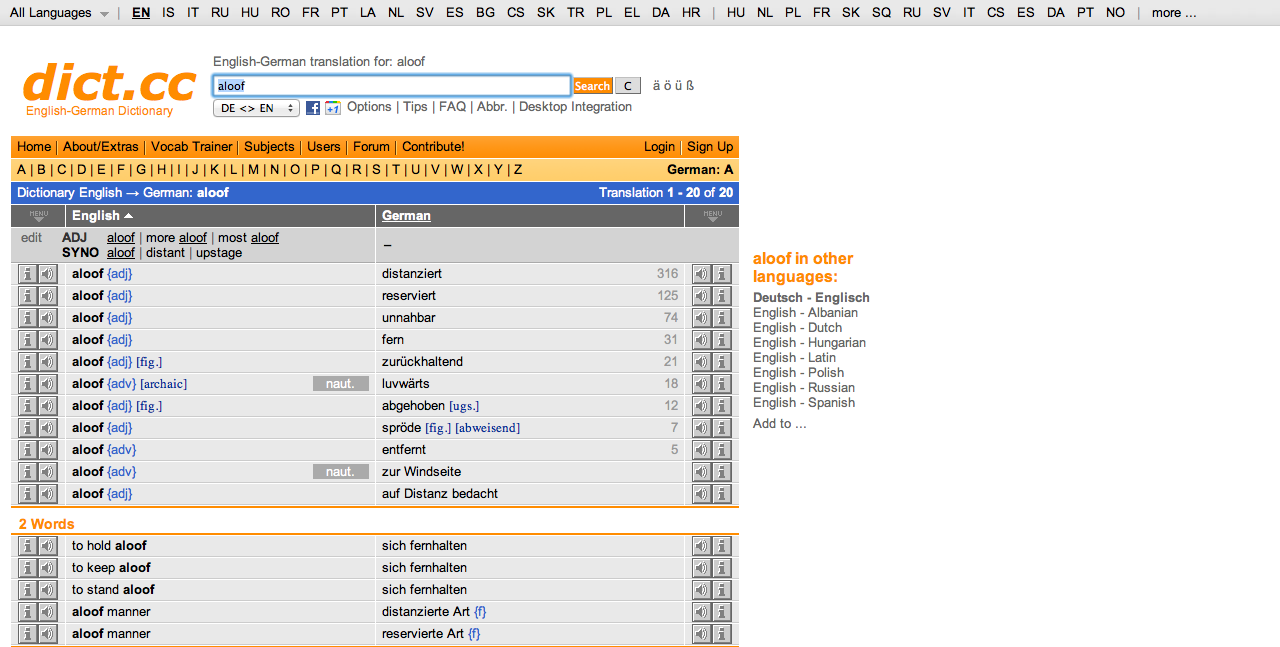Screen dimensions: 1280x647
Task: Click in the search field containing aloof
Action: 392,86
